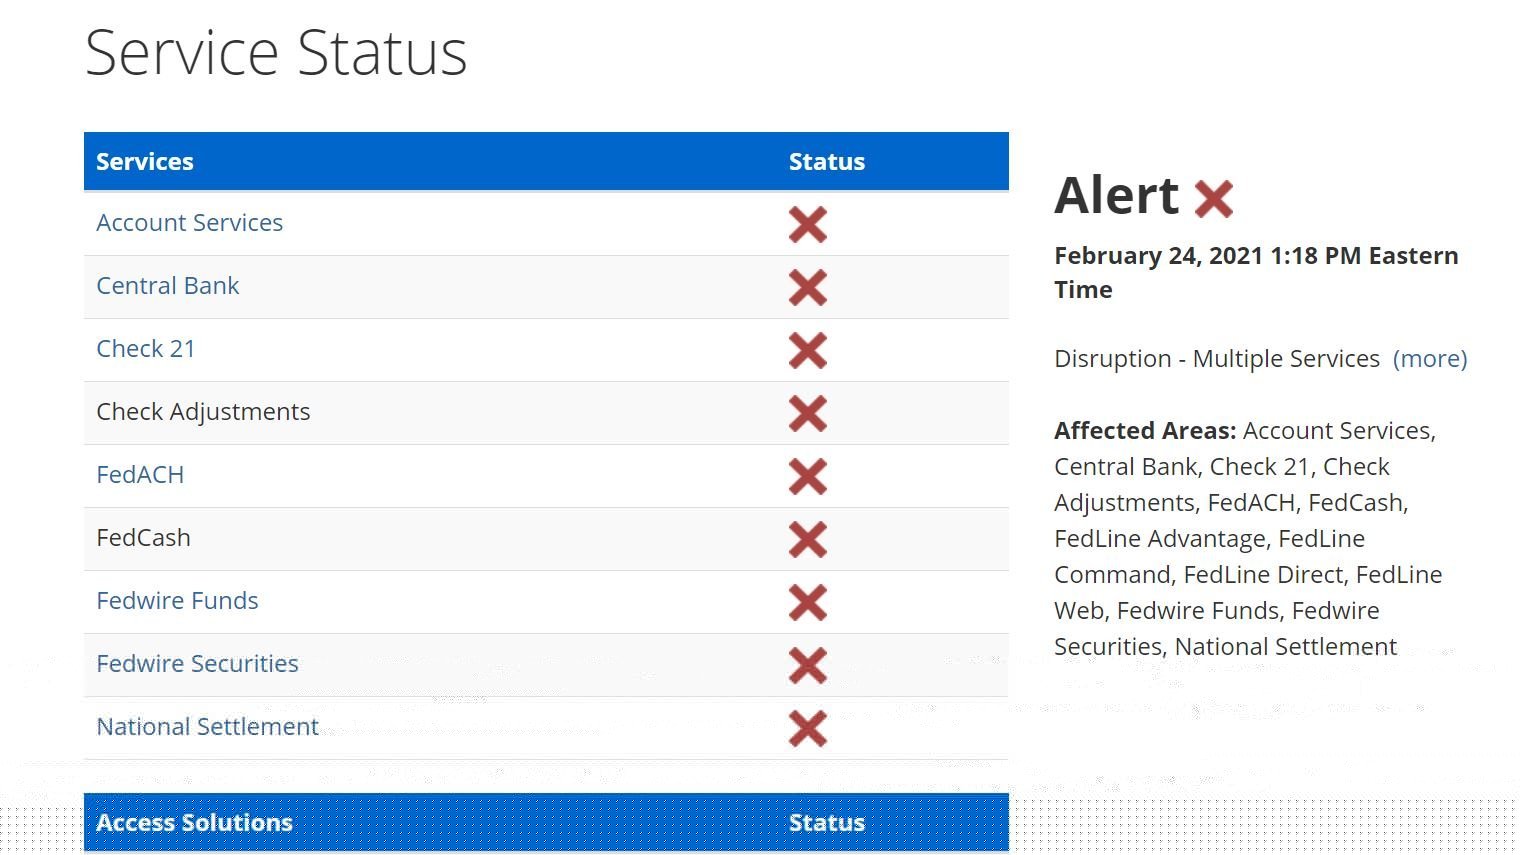Image resolution: width=1520 pixels, height=855 pixels.
Task: Click the Access Solutions table header
Action: pos(194,822)
